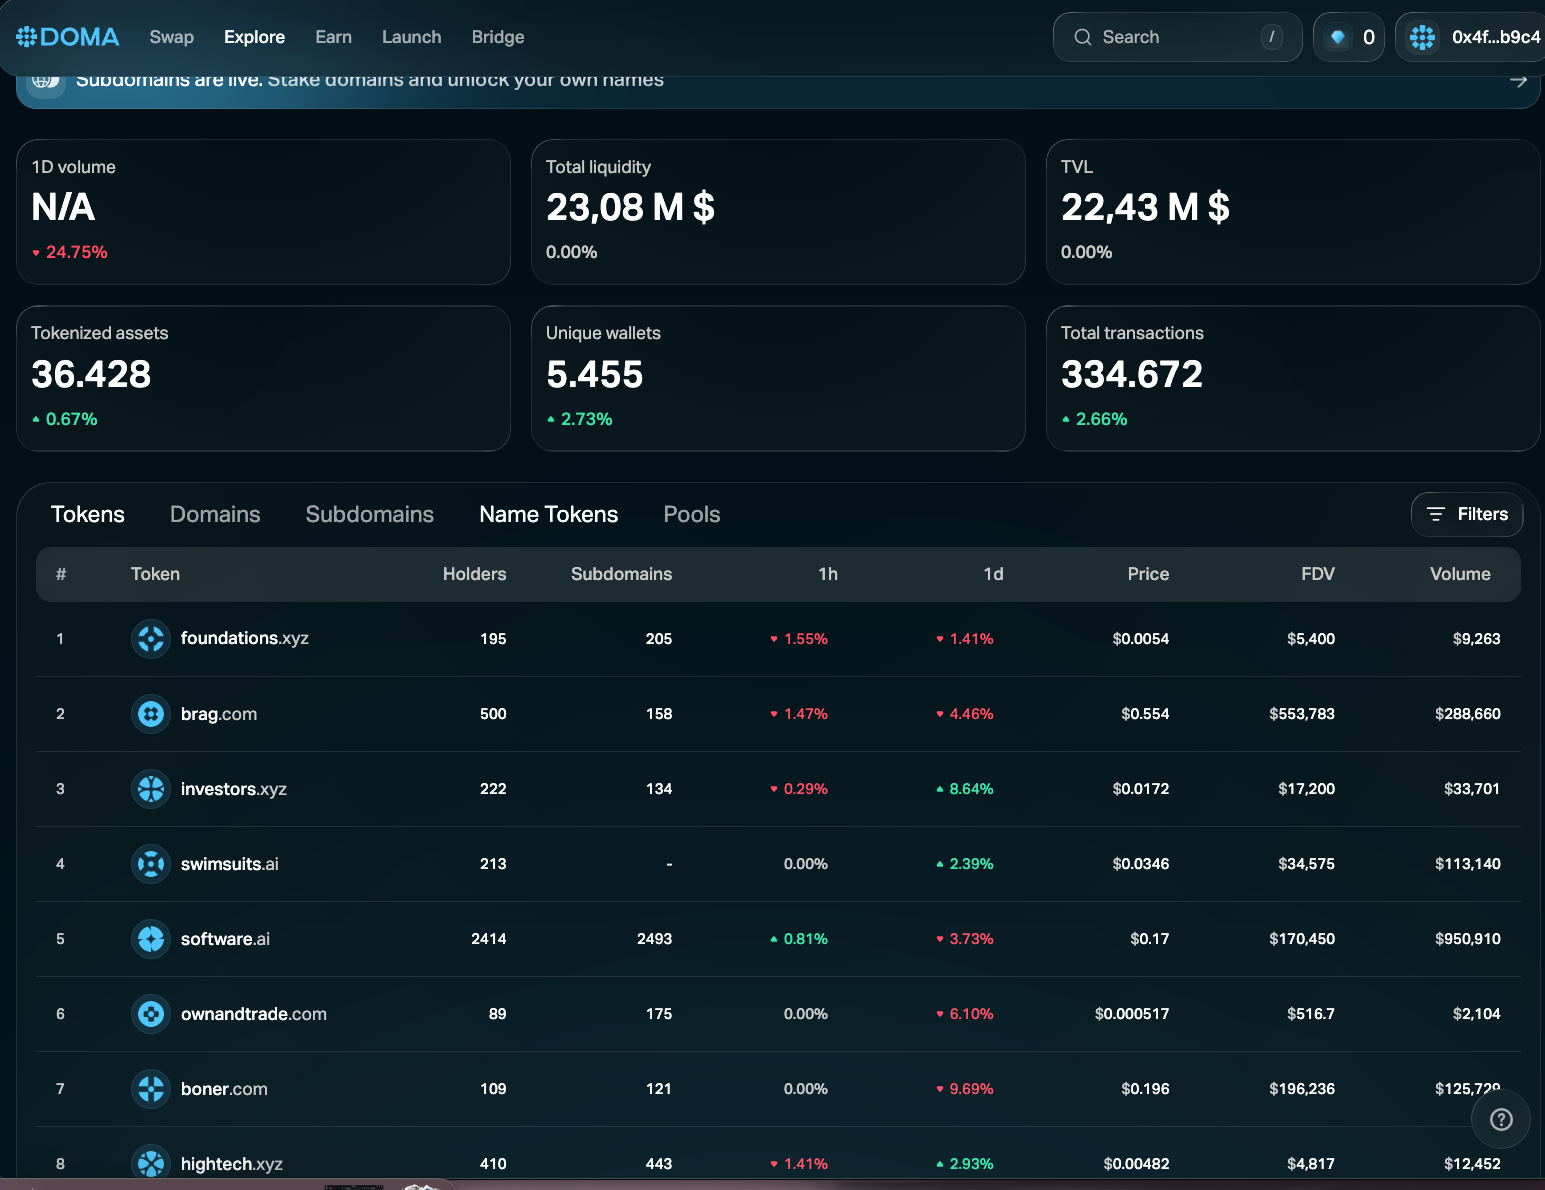
Task: Sort the table by FDV column
Action: tap(1317, 574)
